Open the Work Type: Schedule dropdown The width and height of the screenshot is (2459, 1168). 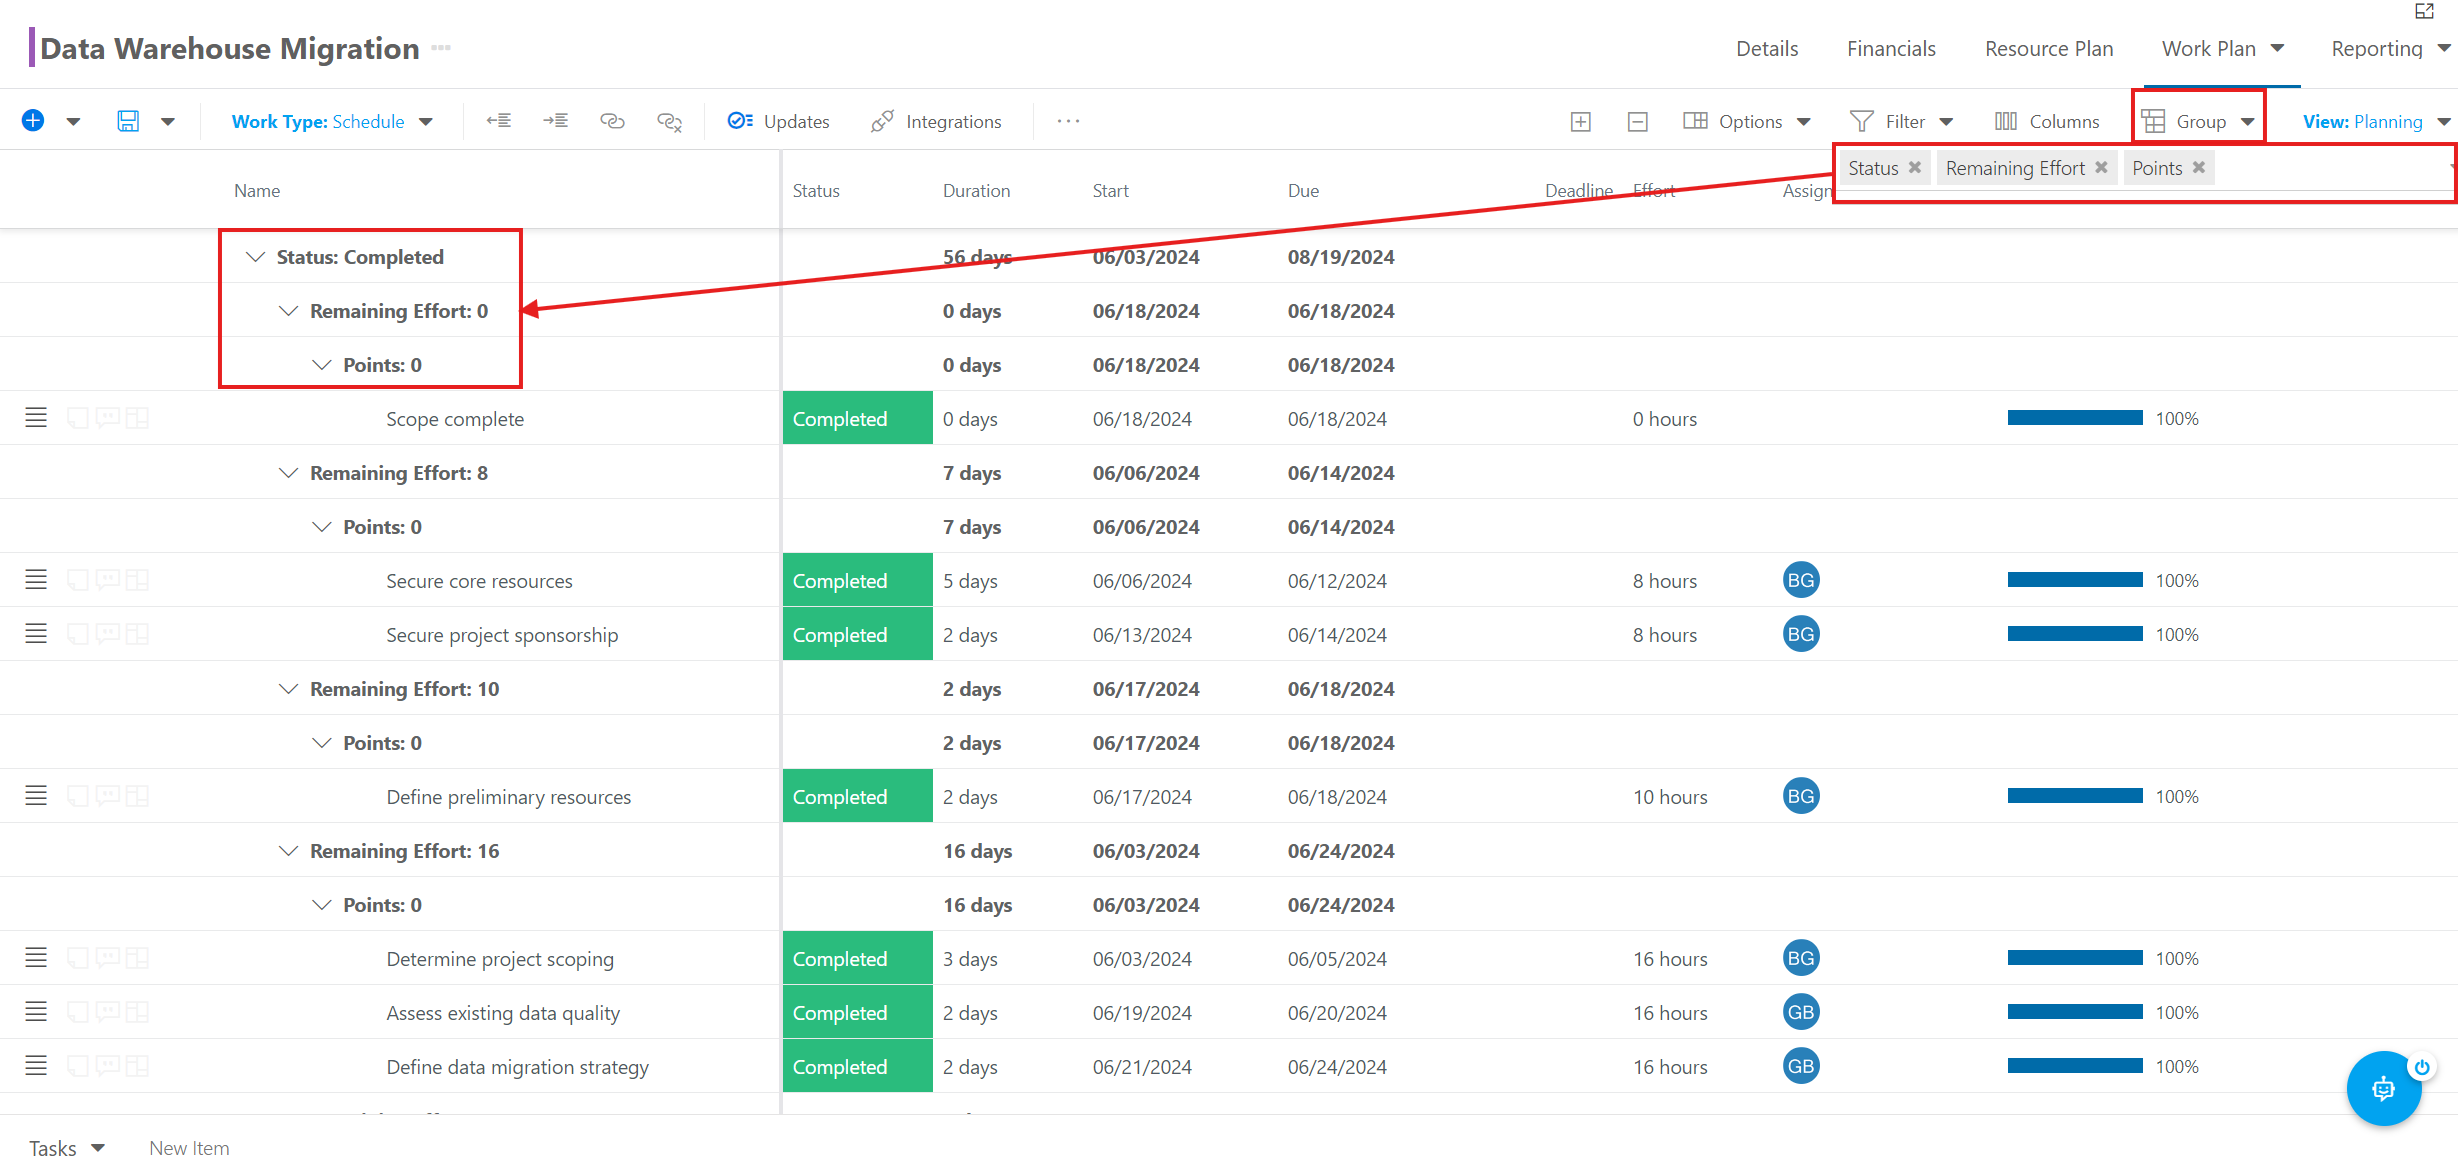[x=332, y=121]
